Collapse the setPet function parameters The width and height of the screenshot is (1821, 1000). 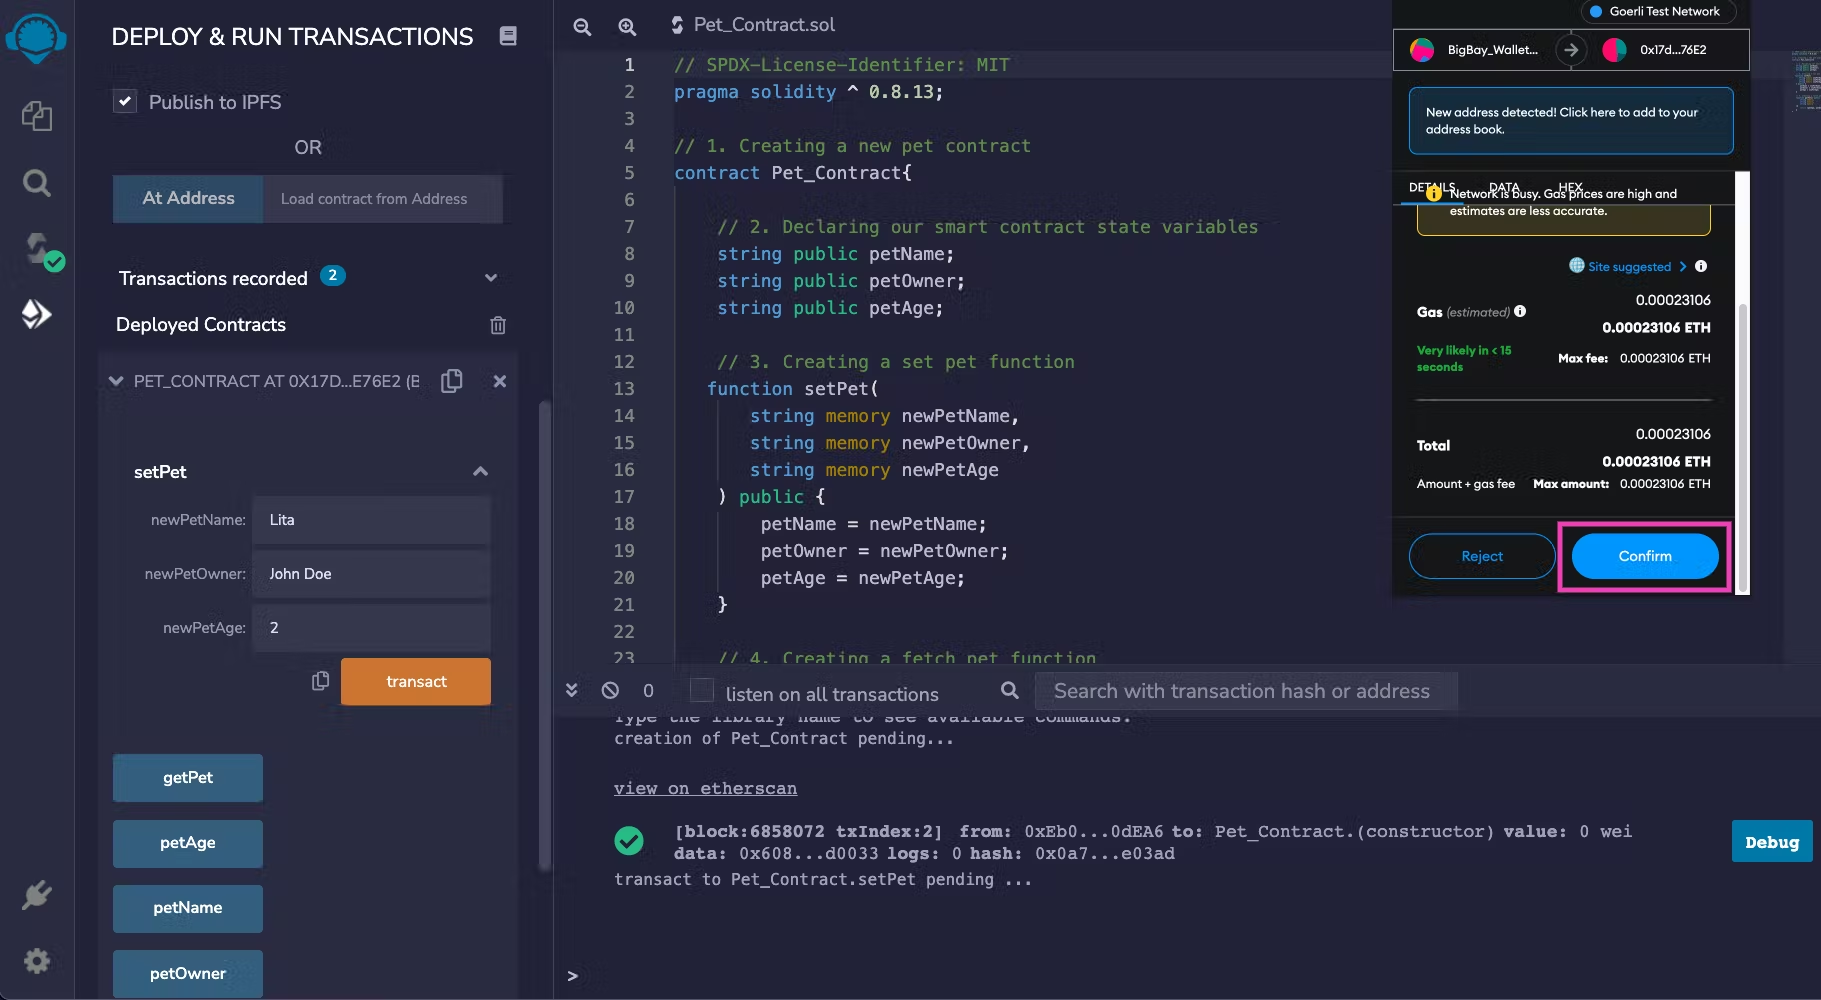[x=480, y=472]
